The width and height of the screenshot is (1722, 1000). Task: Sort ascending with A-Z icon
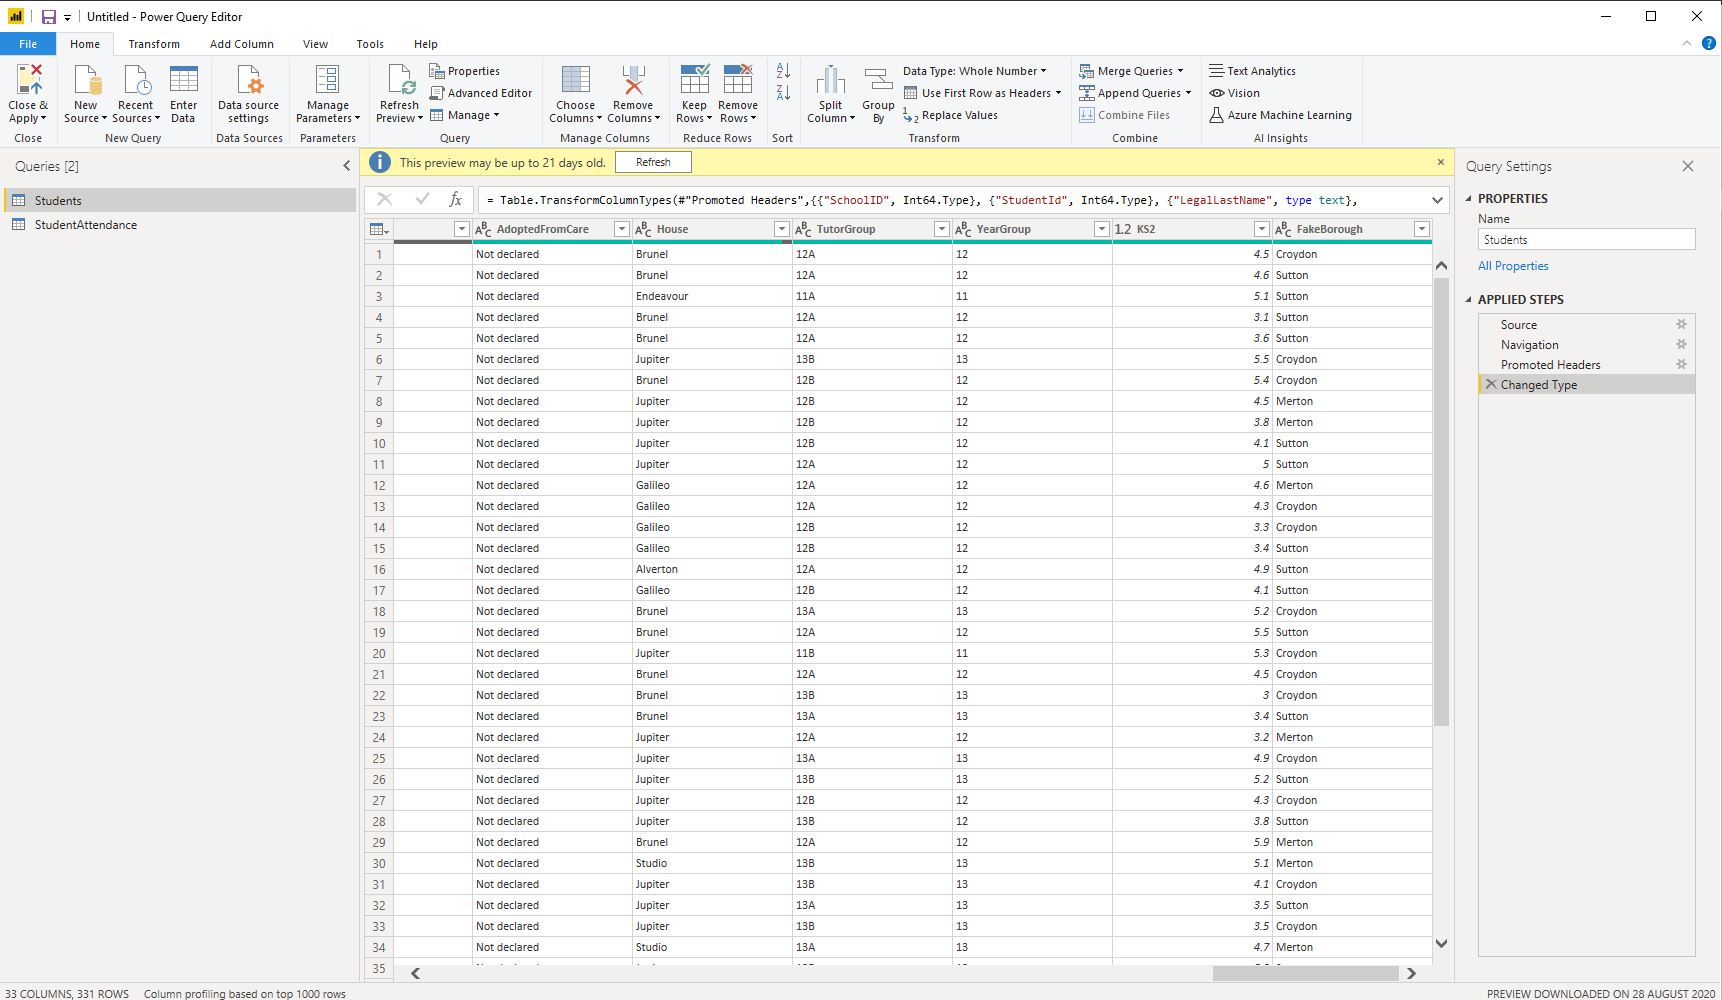coord(783,71)
